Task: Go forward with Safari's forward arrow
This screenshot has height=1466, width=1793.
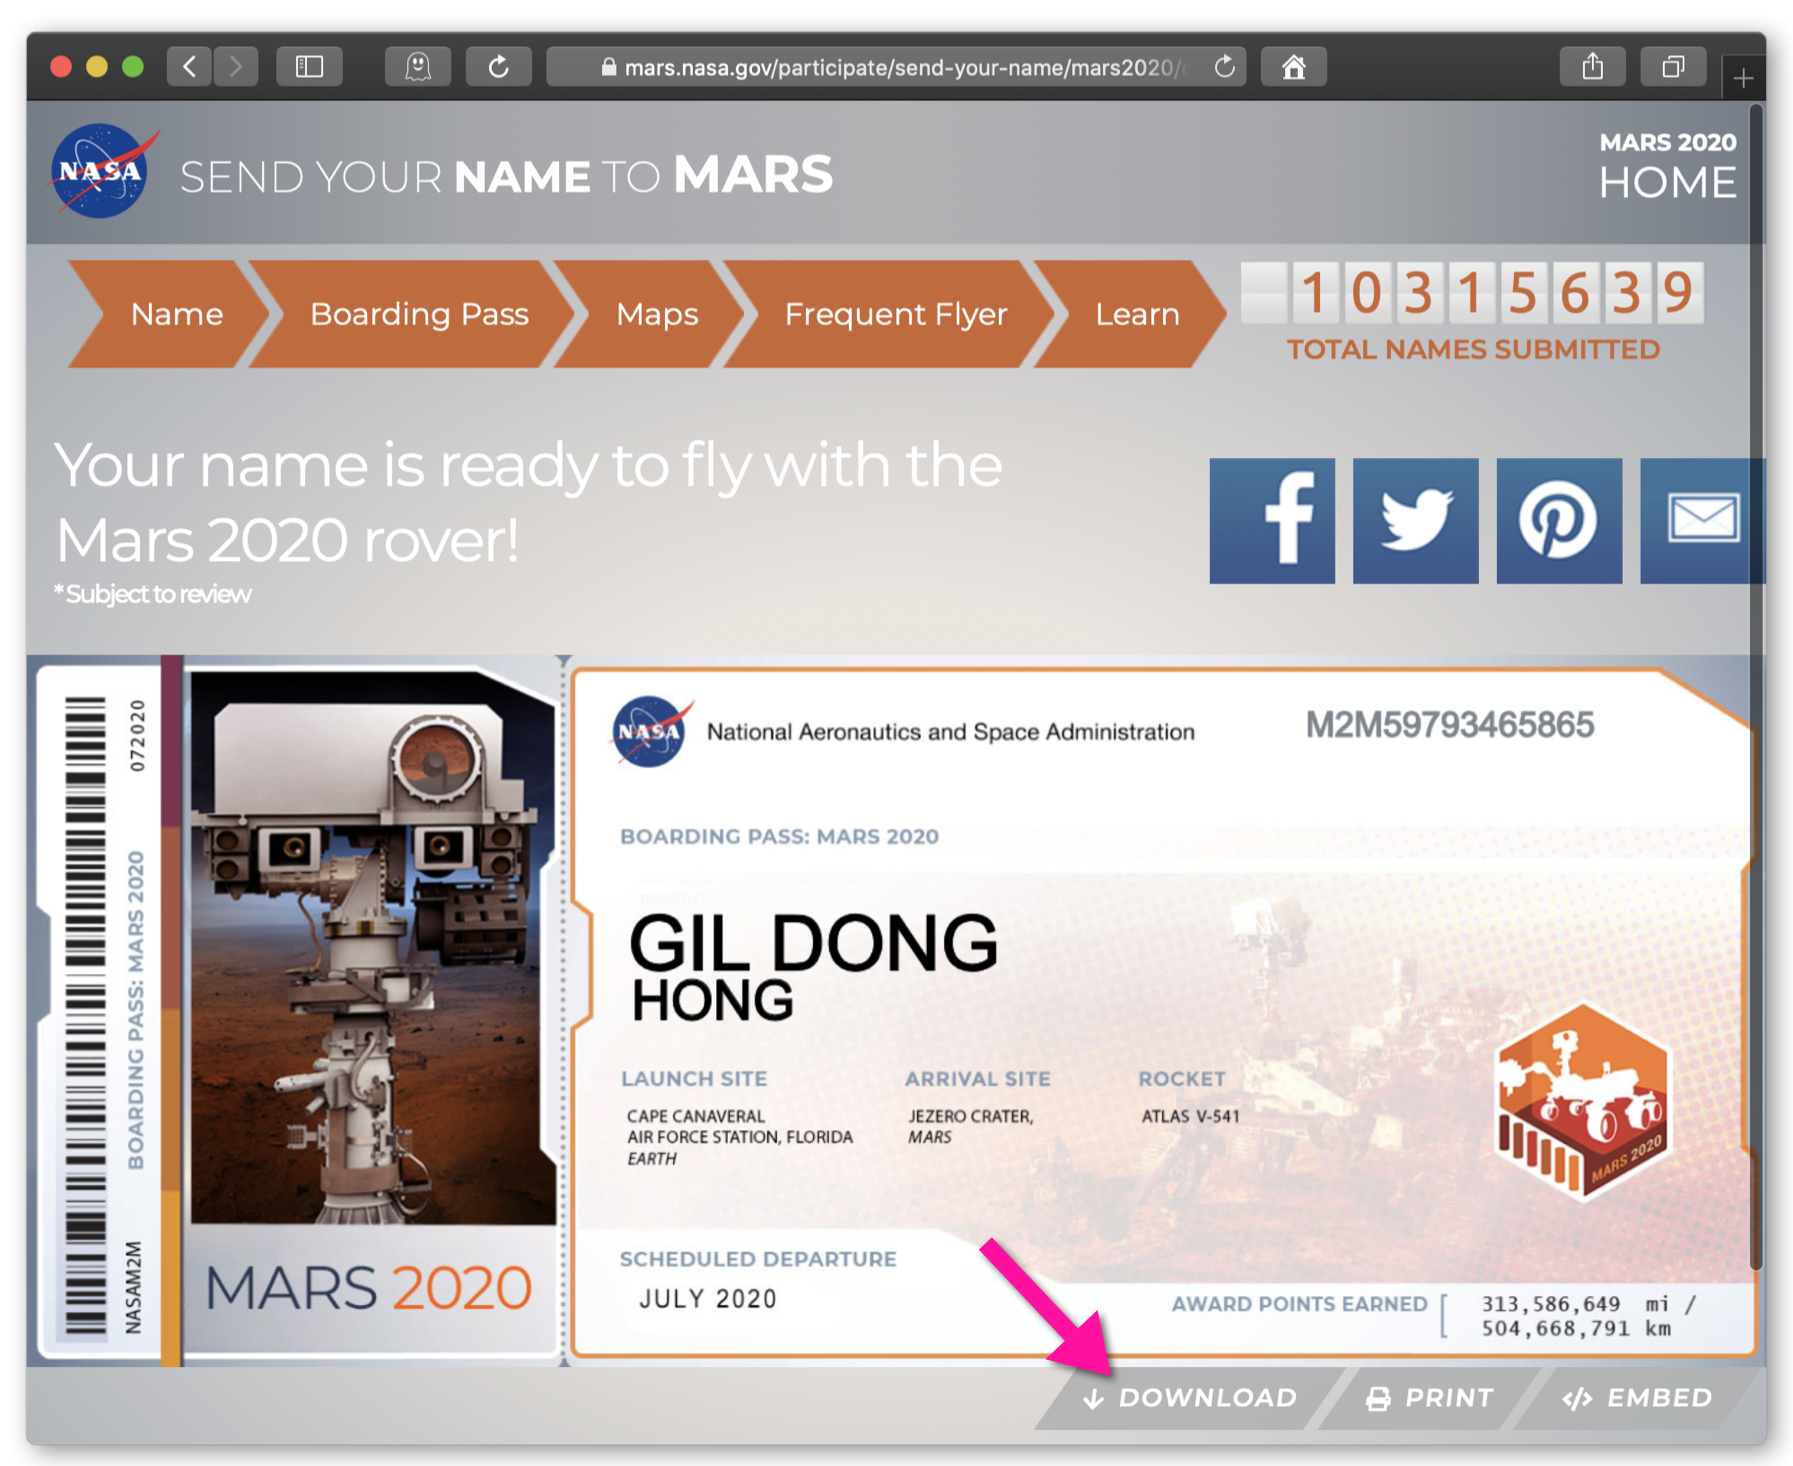Action: tap(236, 67)
